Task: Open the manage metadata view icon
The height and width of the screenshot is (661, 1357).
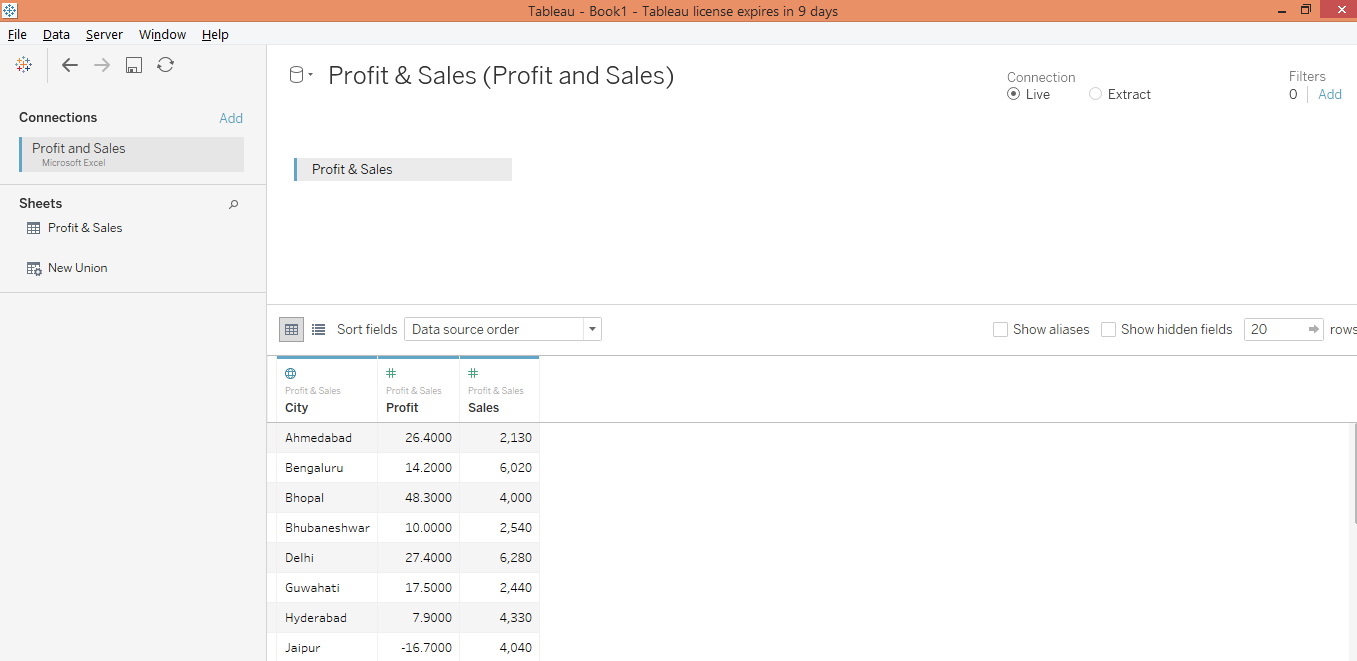Action: point(318,328)
